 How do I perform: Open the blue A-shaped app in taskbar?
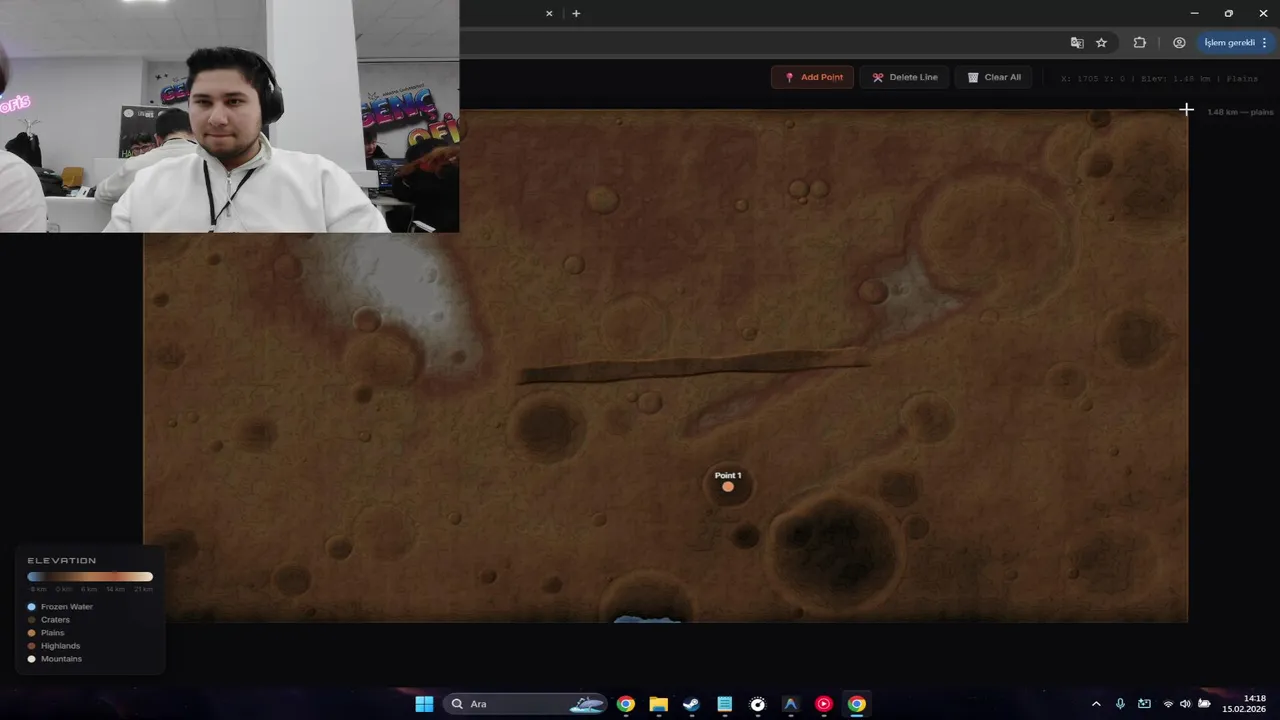point(791,704)
